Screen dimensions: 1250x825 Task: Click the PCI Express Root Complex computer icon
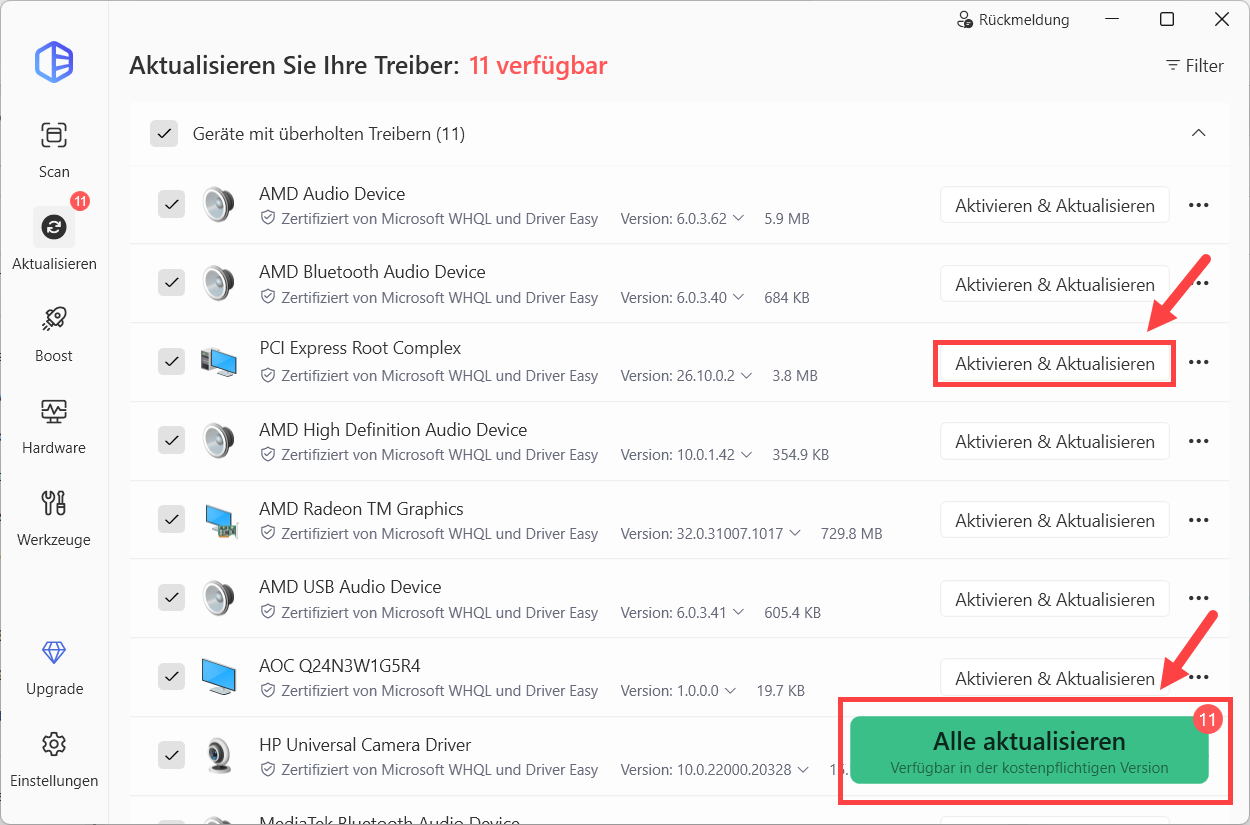click(218, 362)
